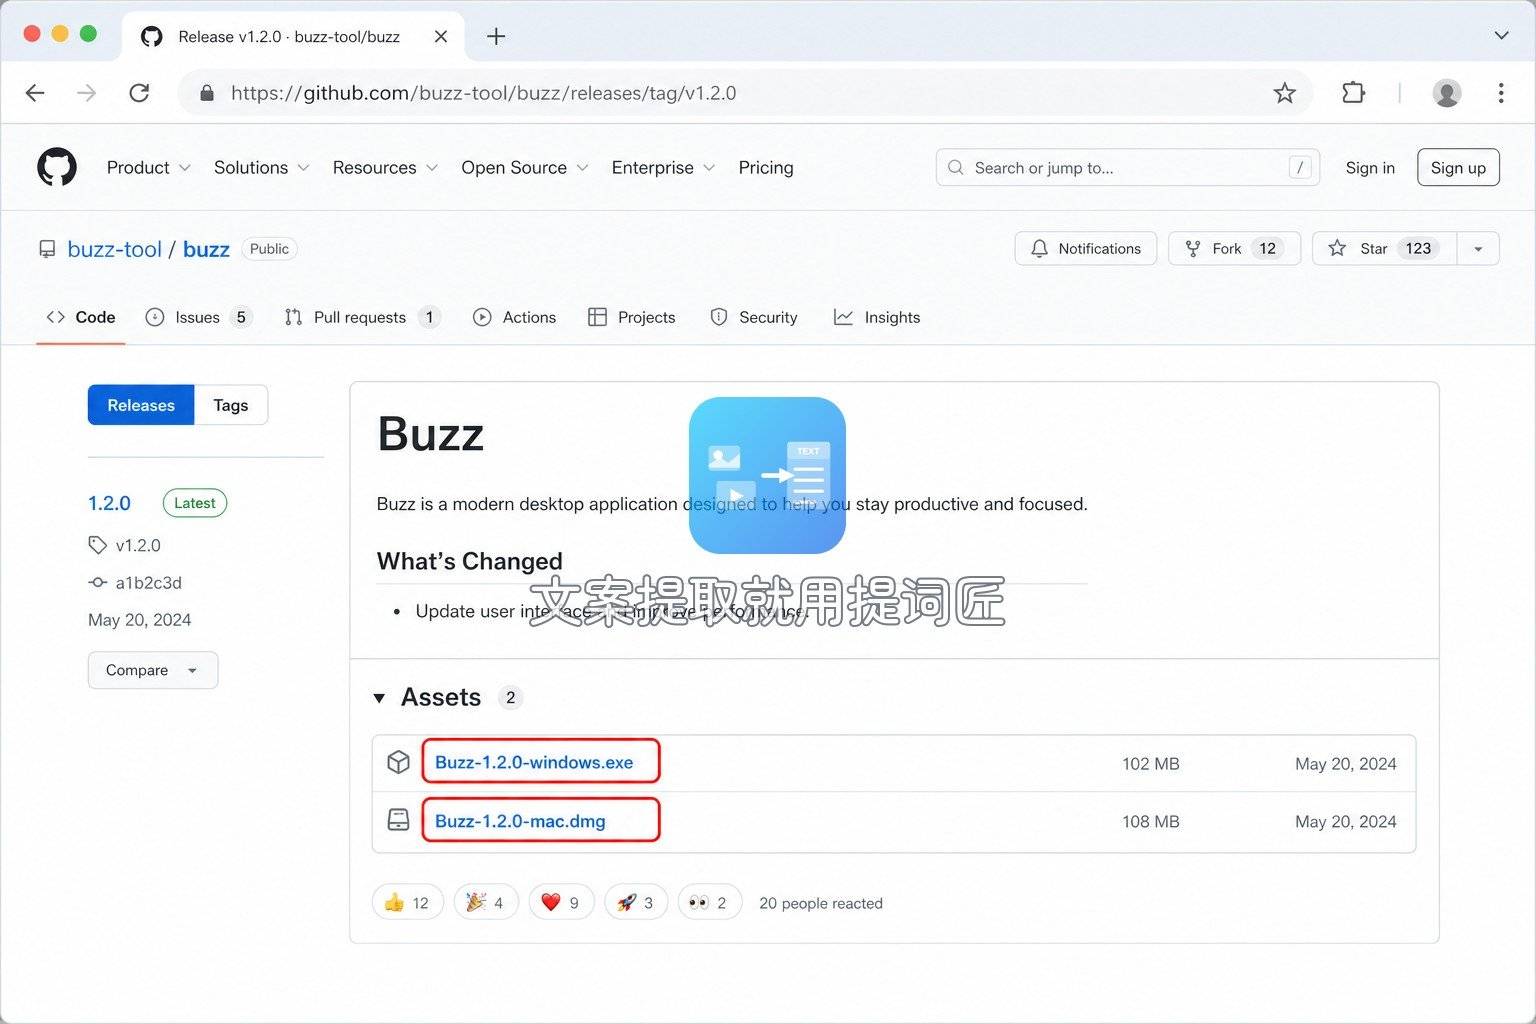This screenshot has width=1536, height=1024.
Task: Download Buzz-1.2.0-mac.dmg
Action: click(x=520, y=821)
